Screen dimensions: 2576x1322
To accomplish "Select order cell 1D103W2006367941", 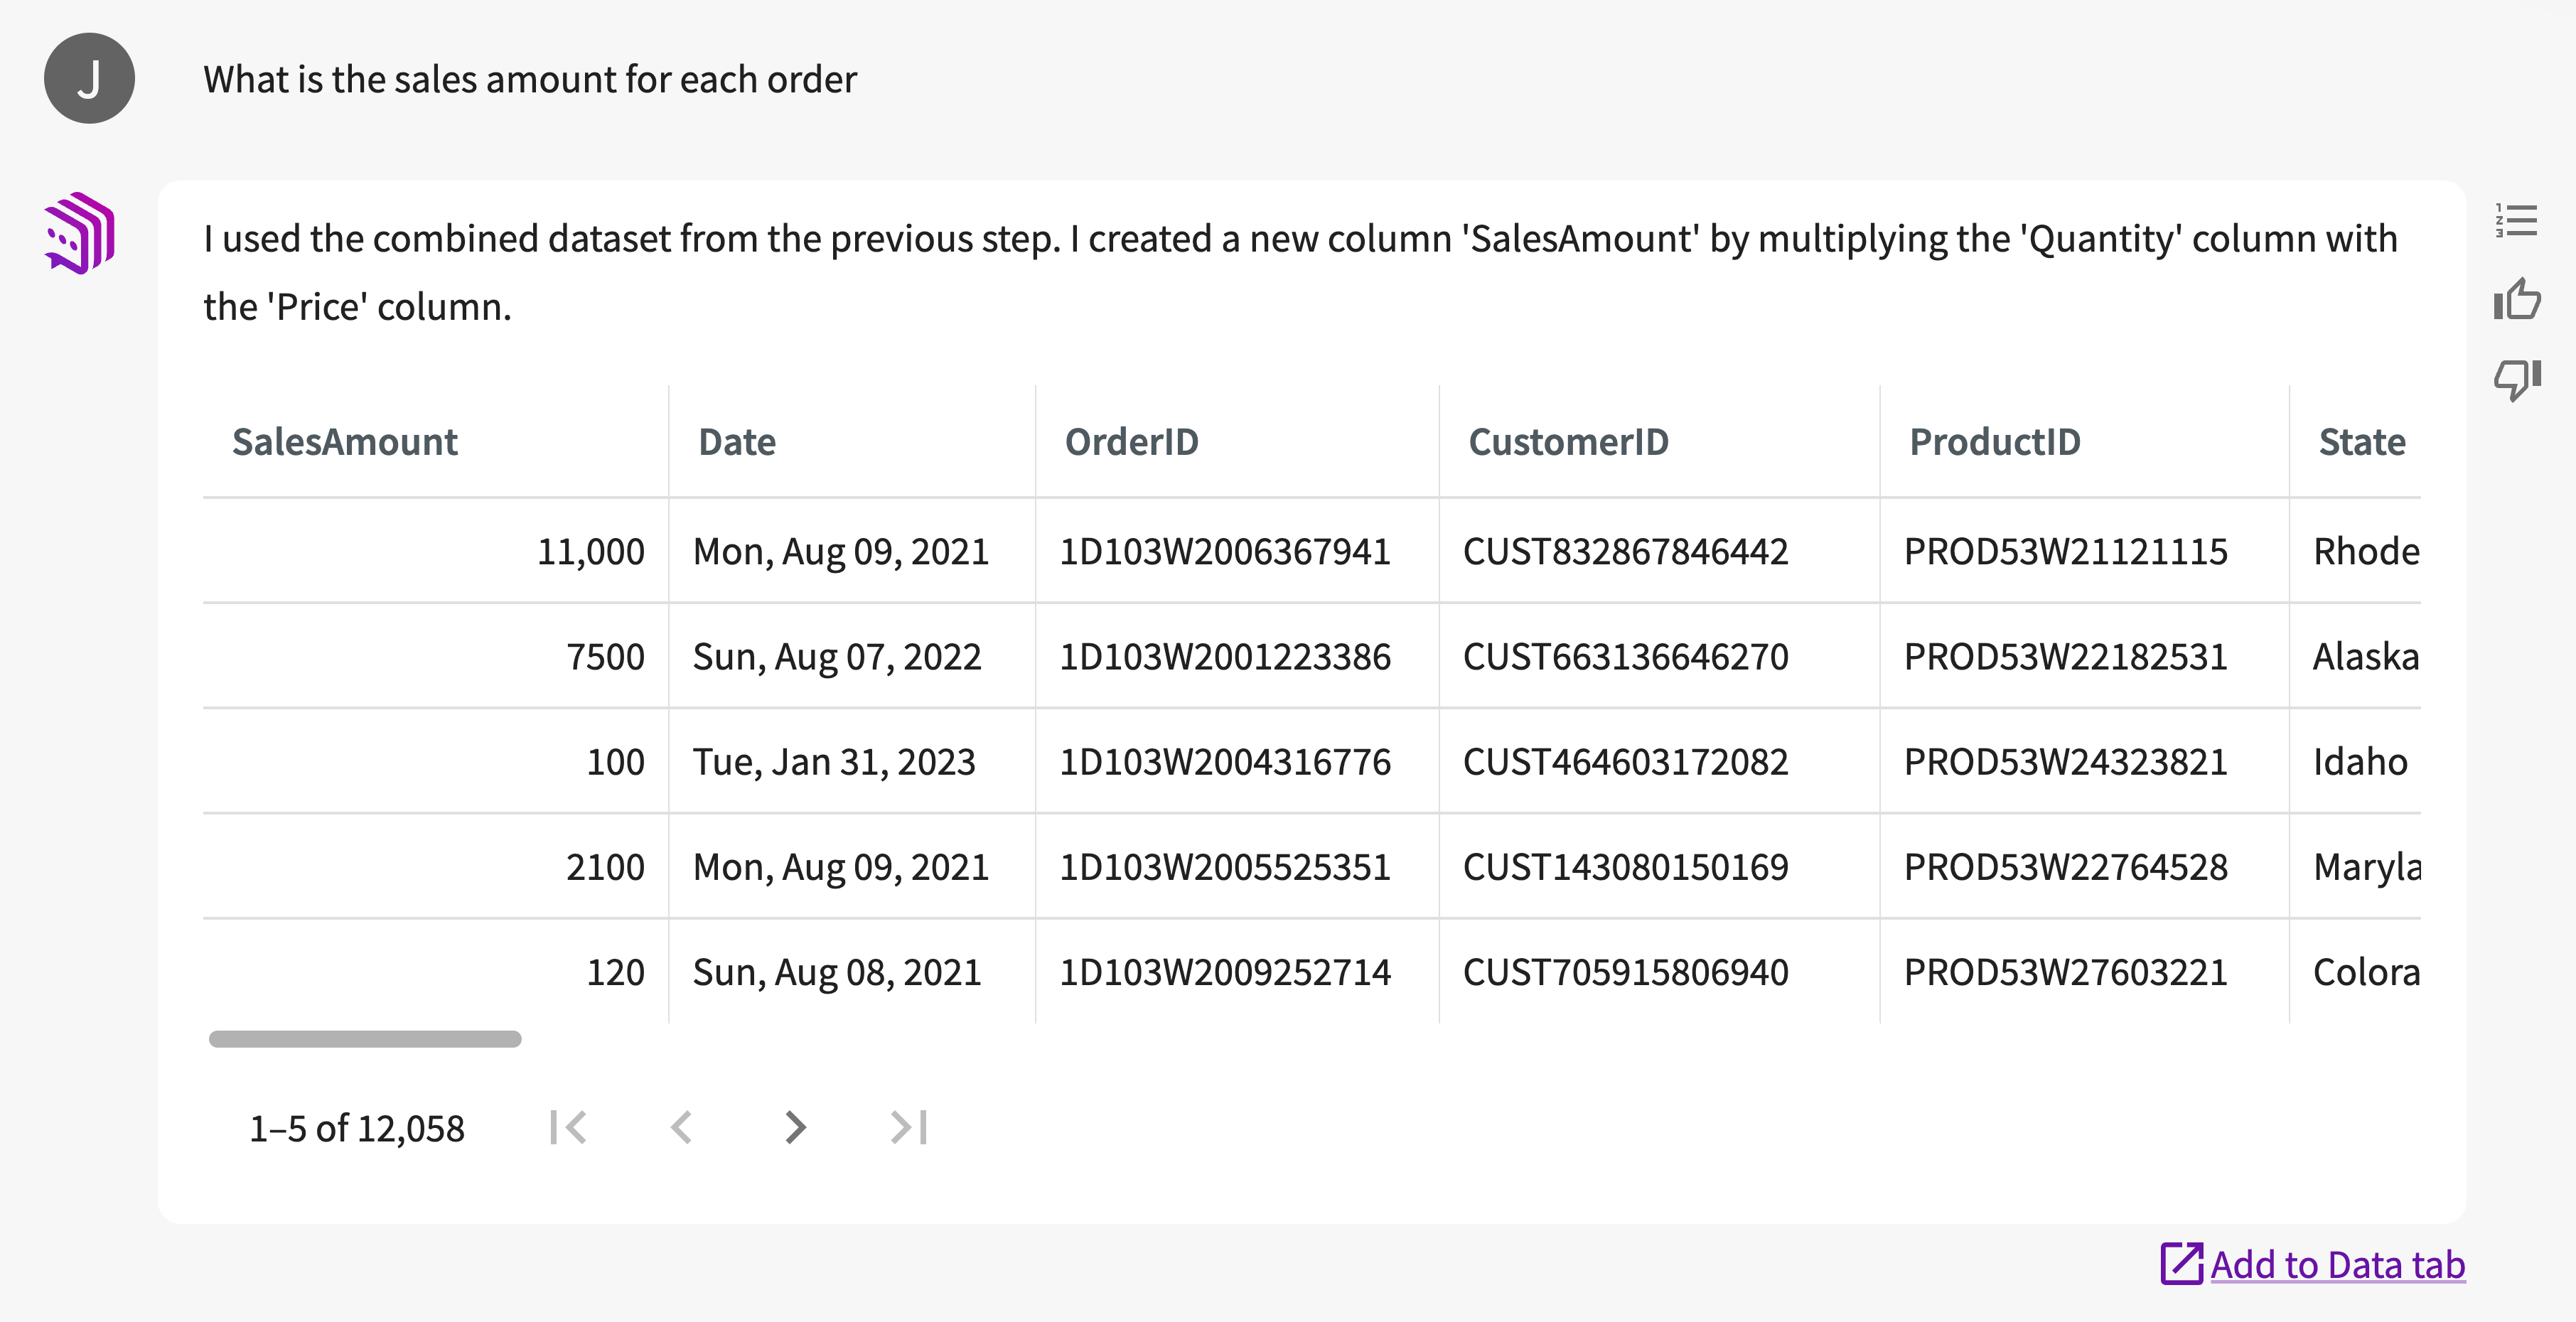I will click(1224, 552).
